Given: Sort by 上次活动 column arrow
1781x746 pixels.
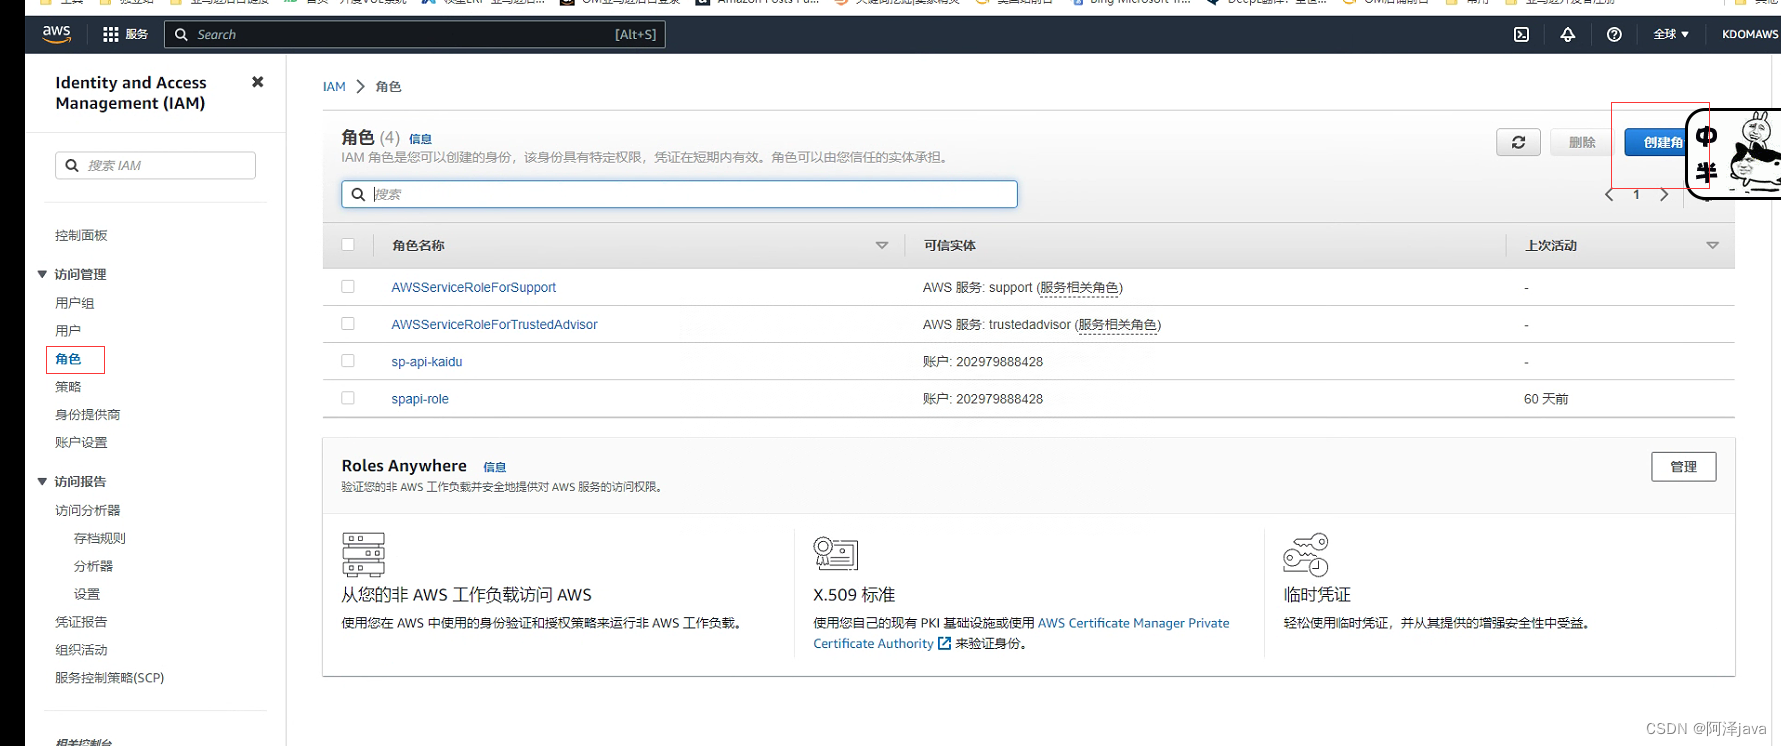Looking at the screenshot, I should (x=1712, y=245).
